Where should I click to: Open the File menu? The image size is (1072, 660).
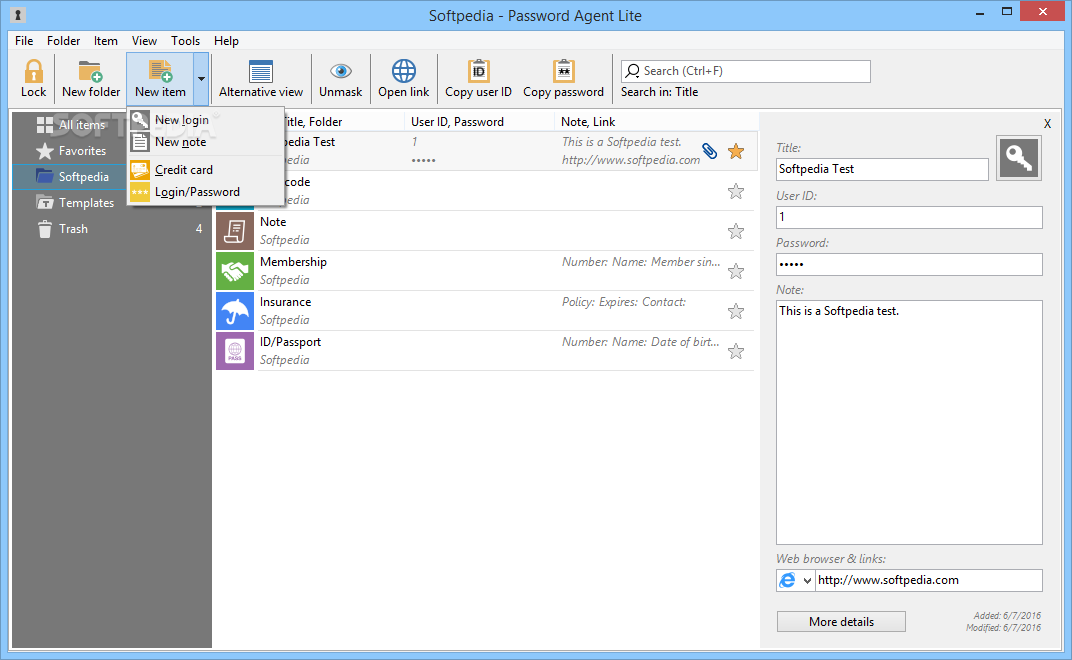click(24, 41)
